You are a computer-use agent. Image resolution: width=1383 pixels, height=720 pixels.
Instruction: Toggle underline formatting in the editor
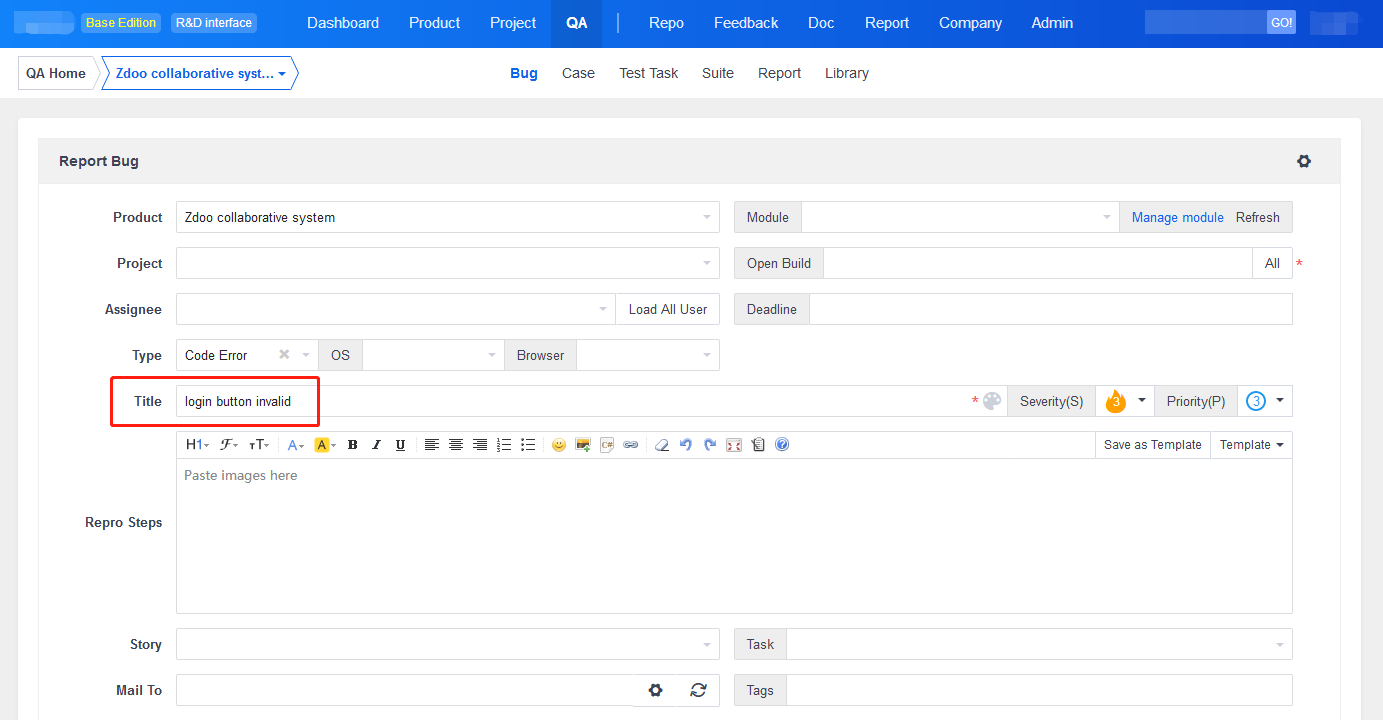pos(401,445)
